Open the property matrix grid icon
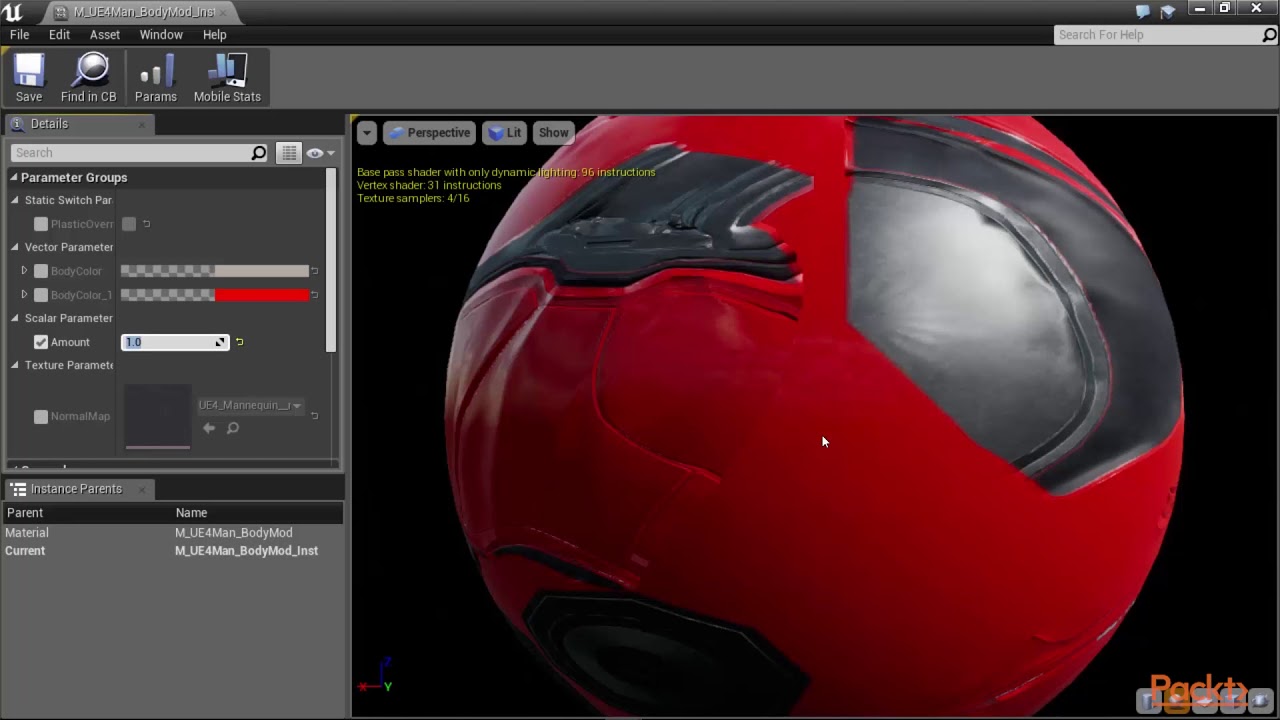The width and height of the screenshot is (1280, 720). coord(289,153)
